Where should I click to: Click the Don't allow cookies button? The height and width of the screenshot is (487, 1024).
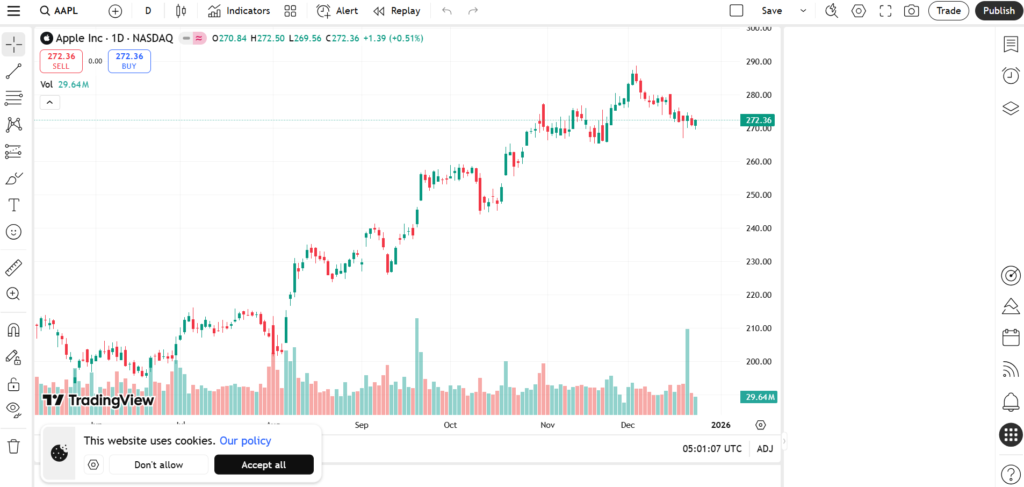click(x=159, y=465)
